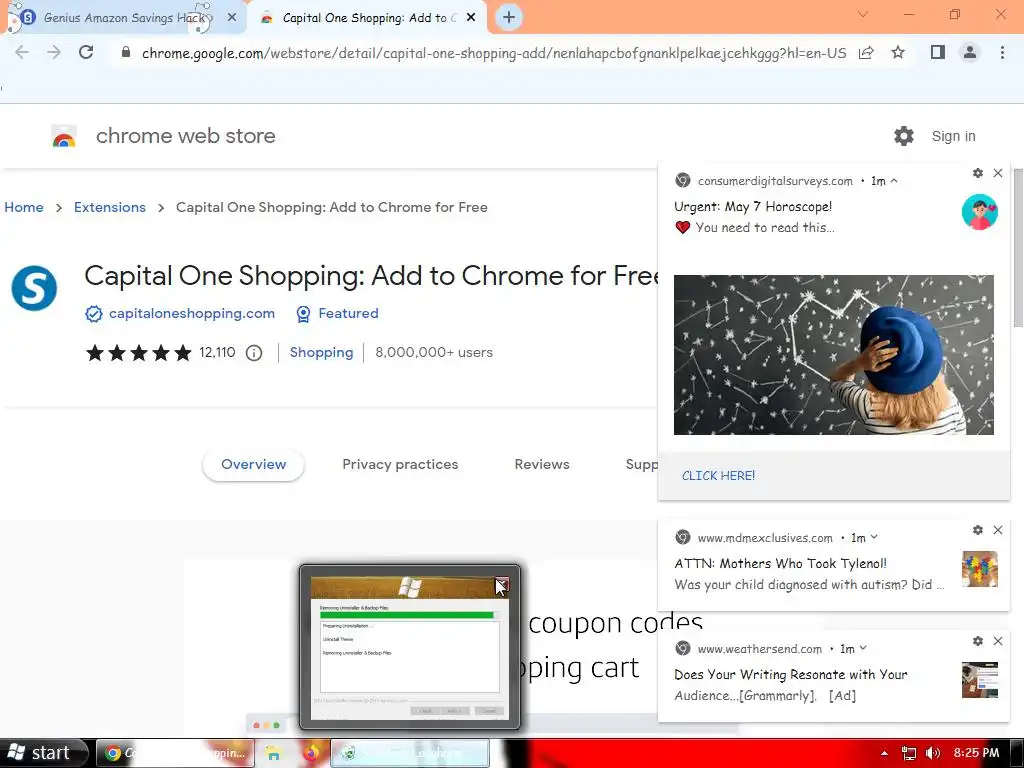The width and height of the screenshot is (1024, 768).
Task: Open the Shopping category link
Action: coord(321,352)
